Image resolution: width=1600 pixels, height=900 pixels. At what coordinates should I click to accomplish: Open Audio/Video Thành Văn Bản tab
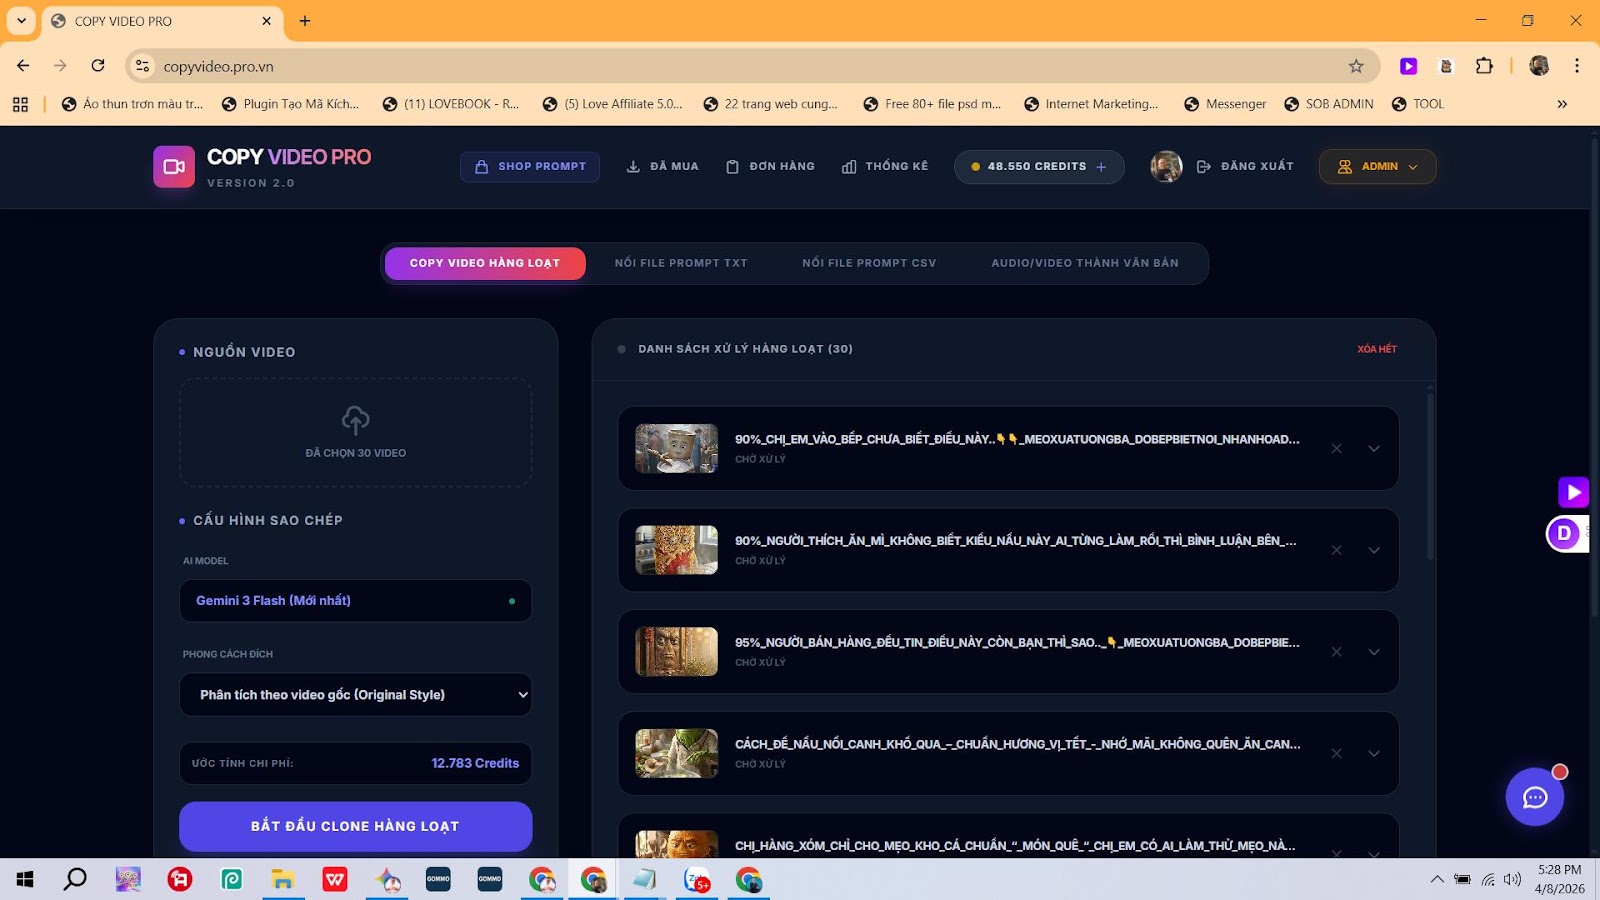1085,263
